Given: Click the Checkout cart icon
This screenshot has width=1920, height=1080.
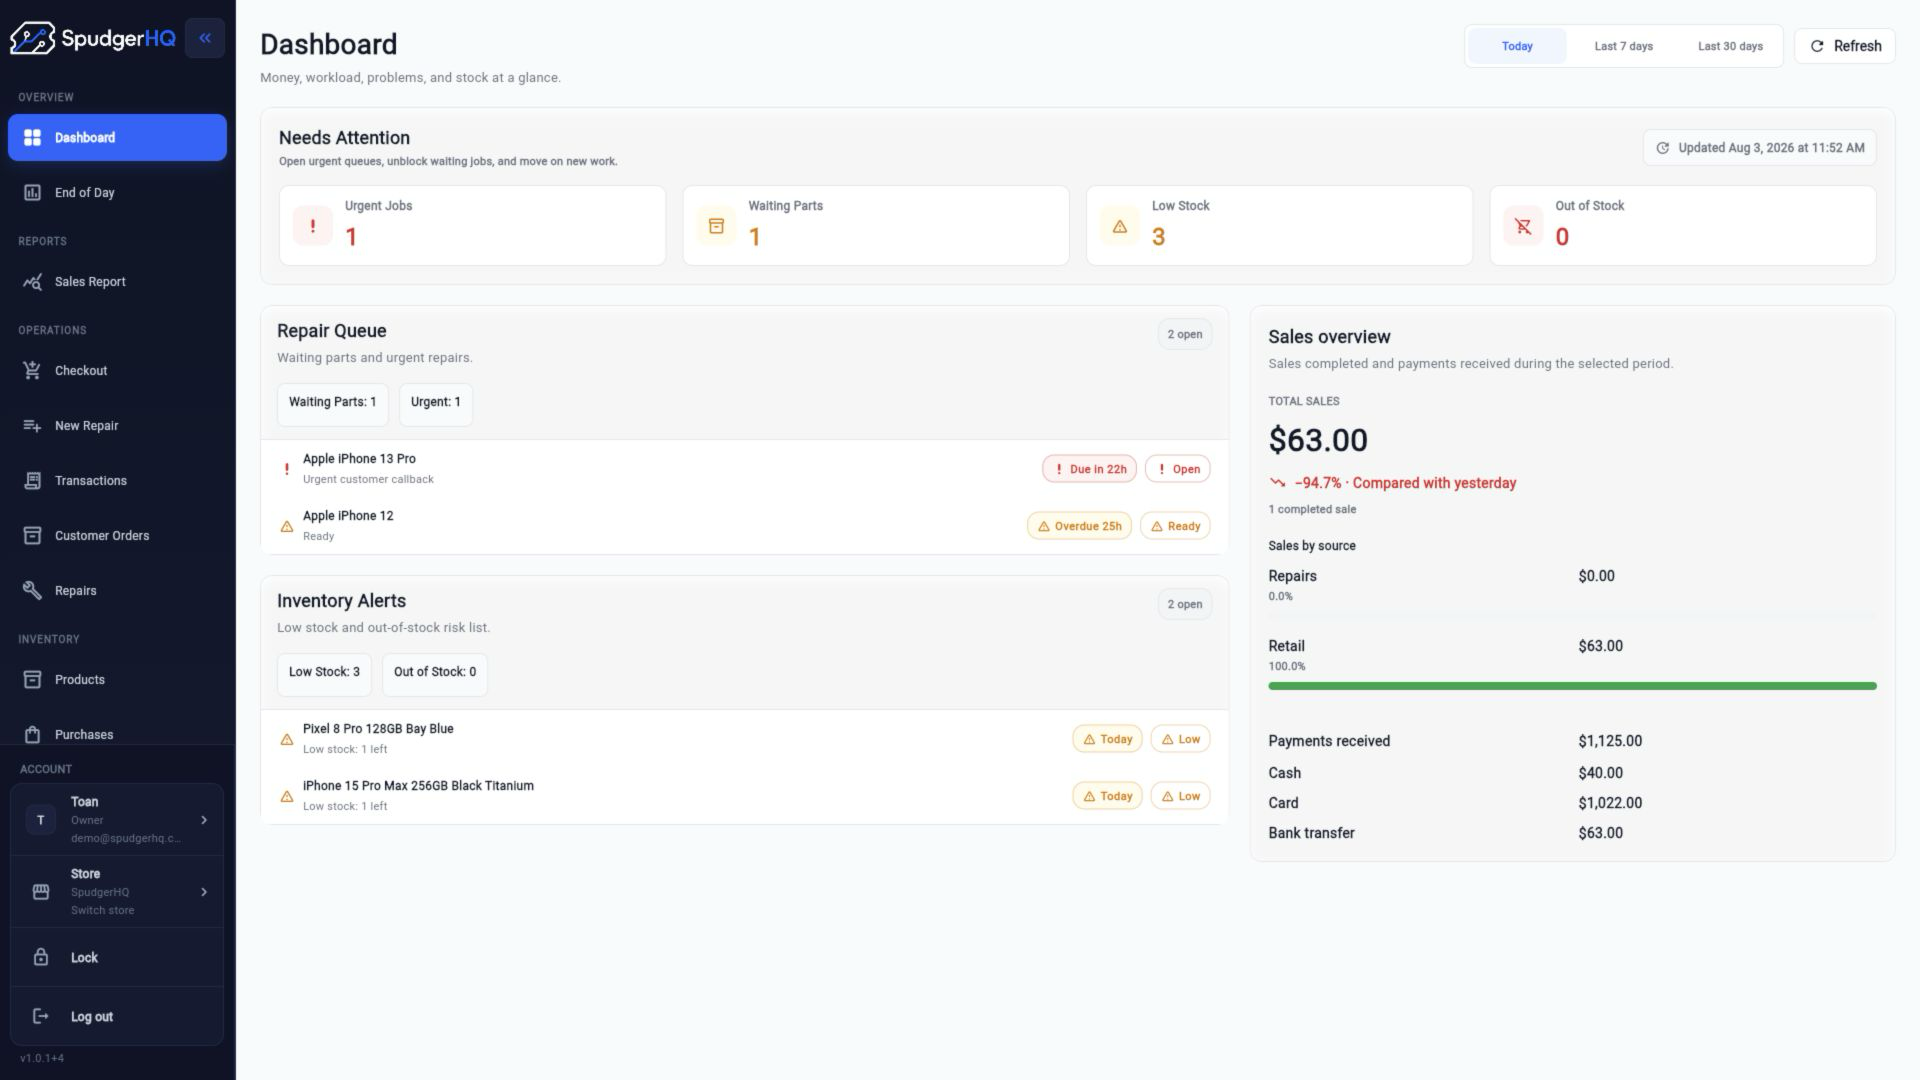Looking at the screenshot, I should (32, 370).
